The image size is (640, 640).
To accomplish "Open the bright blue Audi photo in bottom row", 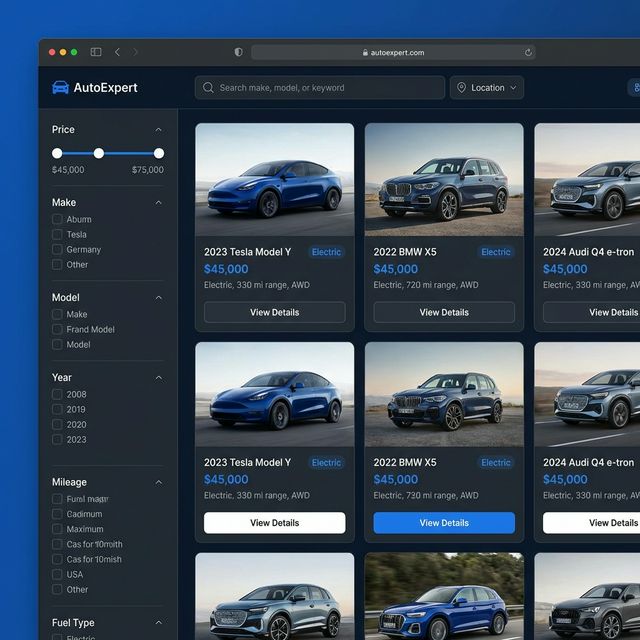I will click(x=444, y=596).
